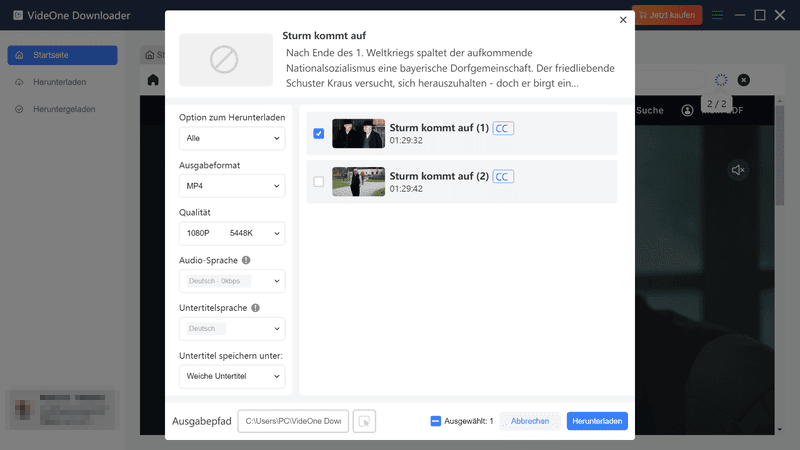Click the loading spinner icon
Screen dimensions: 800x450
[x=721, y=80]
